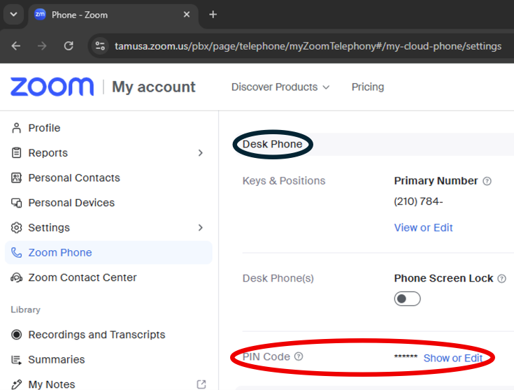Open the tab search dropdown arrow
514x390 pixels.
point(14,15)
